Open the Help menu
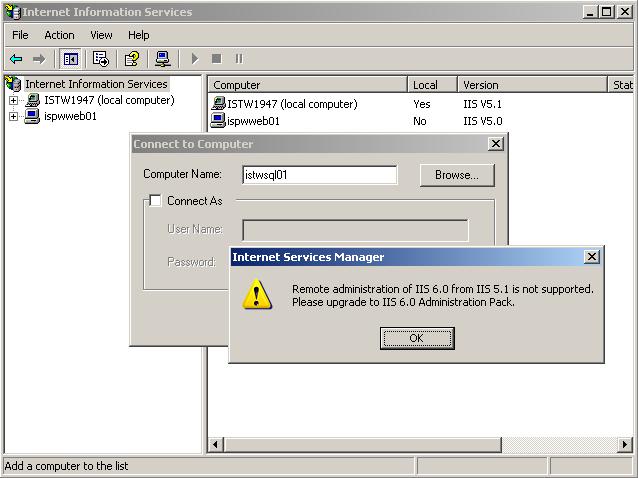 pos(139,35)
